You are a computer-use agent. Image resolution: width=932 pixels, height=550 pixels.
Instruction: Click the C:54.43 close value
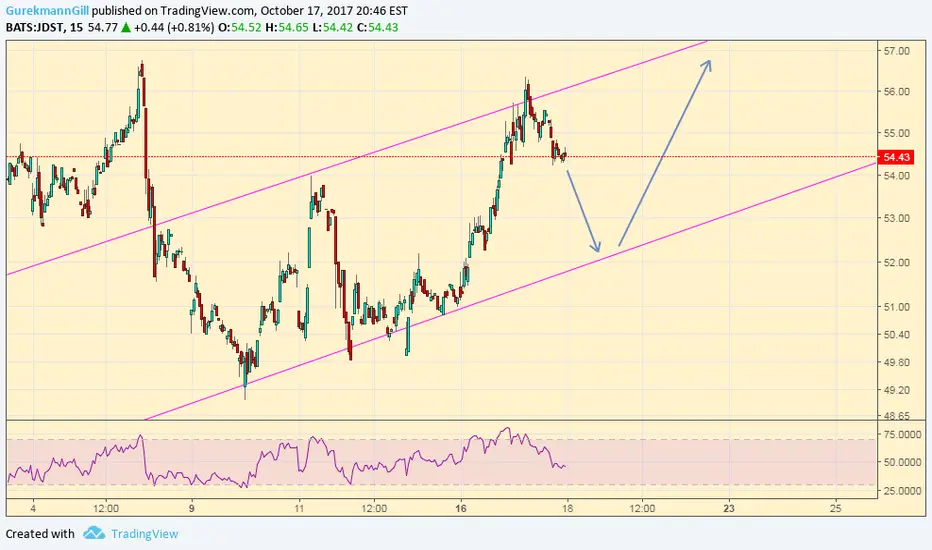[x=377, y=27]
